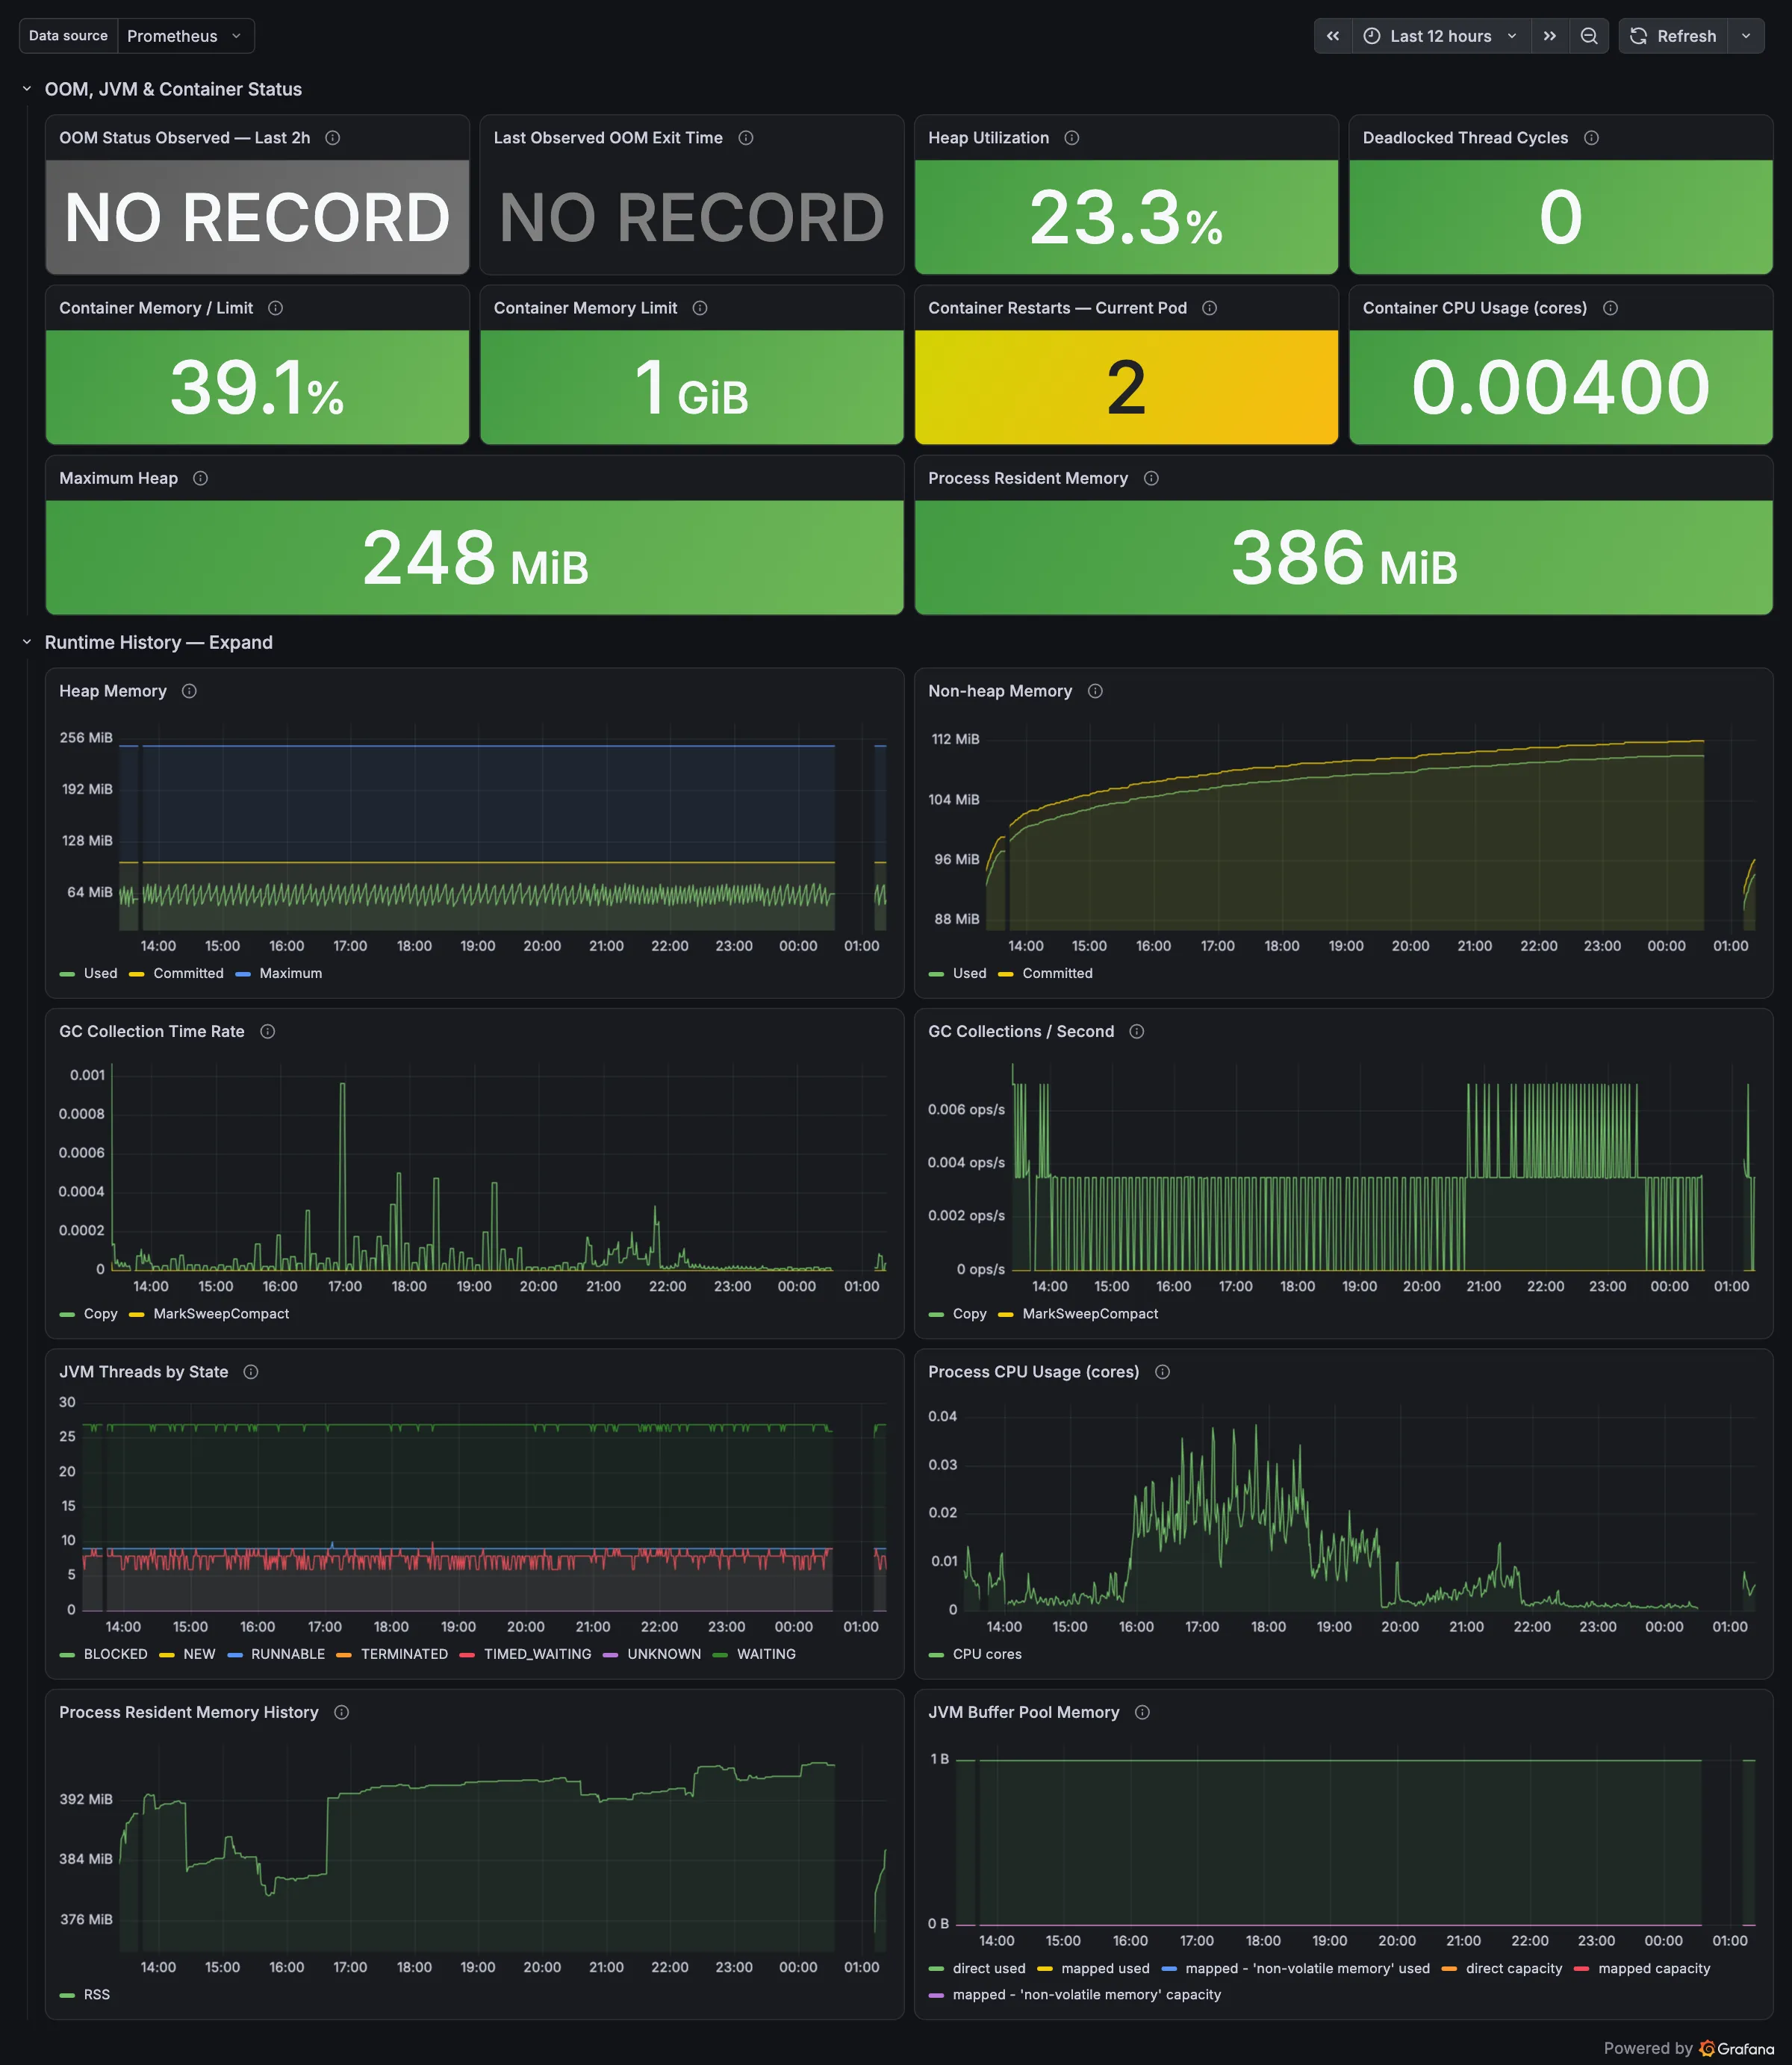Shift time range backward with double-left arrows

(x=1333, y=36)
